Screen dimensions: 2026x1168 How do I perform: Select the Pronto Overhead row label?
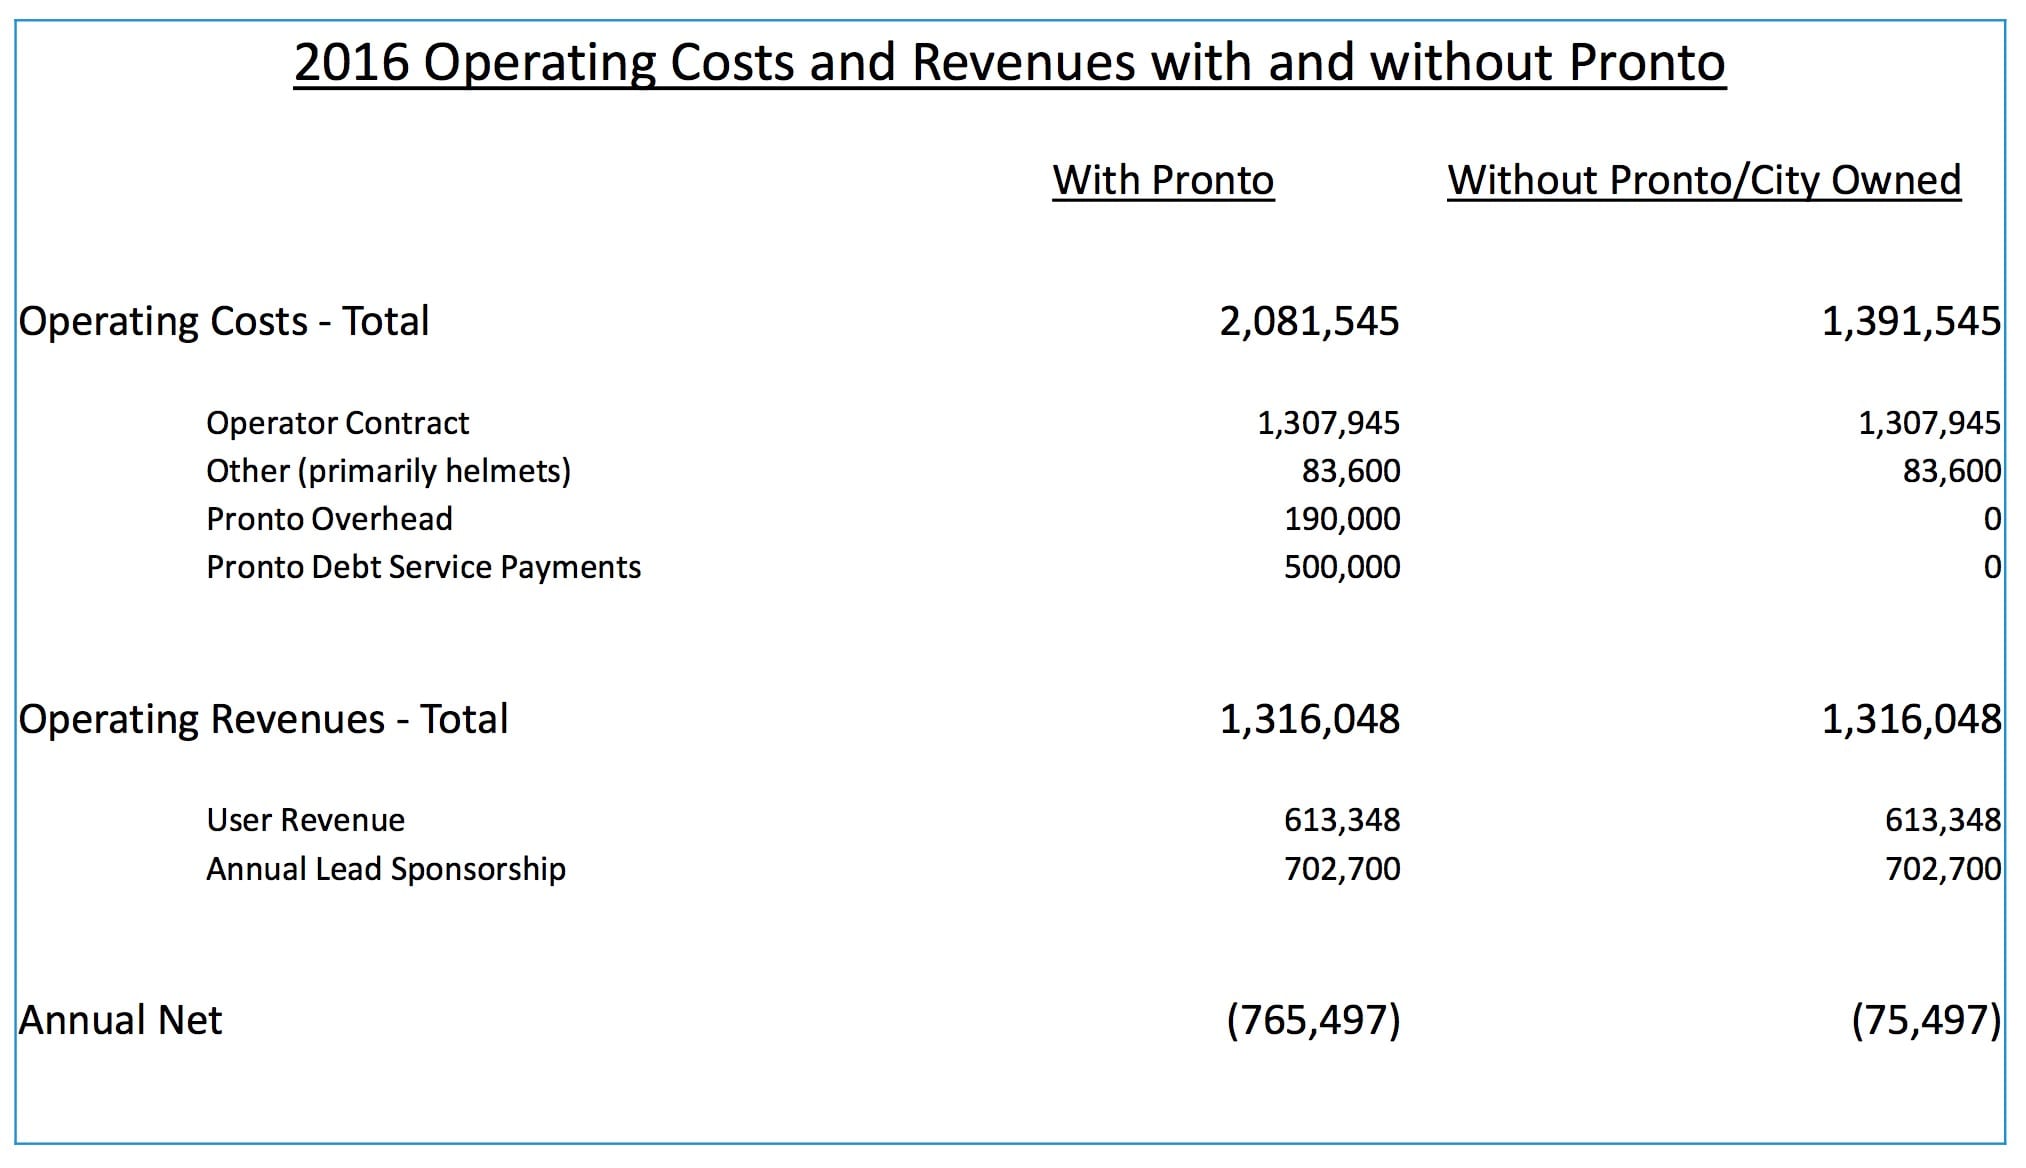[329, 519]
